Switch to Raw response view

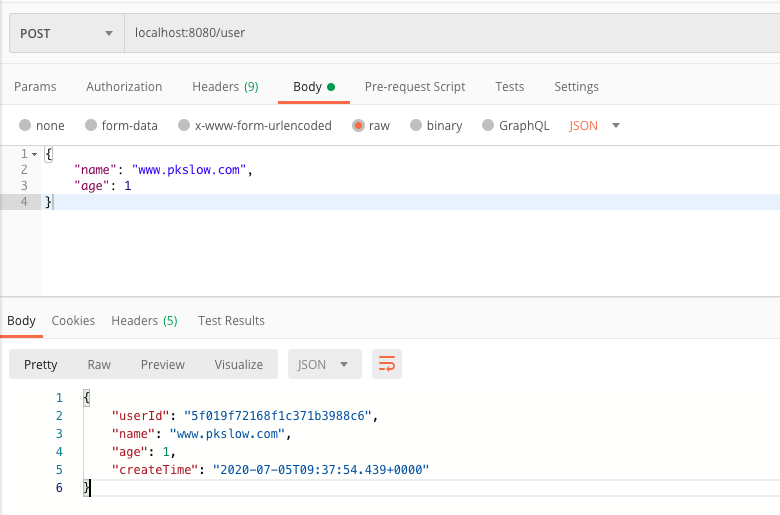[x=99, y=364]
